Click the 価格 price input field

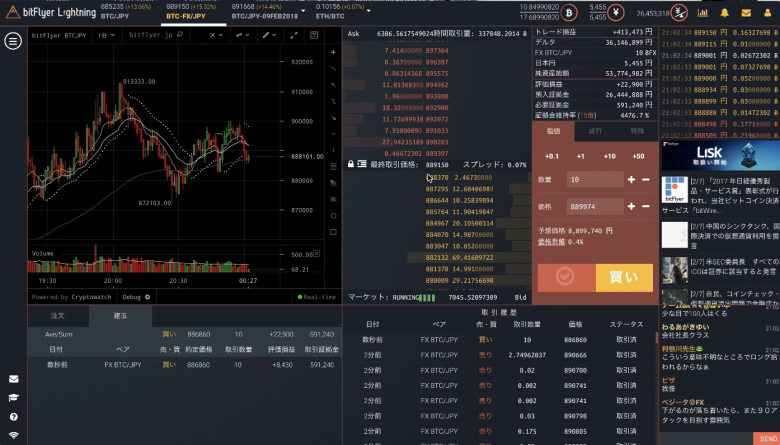595,206
